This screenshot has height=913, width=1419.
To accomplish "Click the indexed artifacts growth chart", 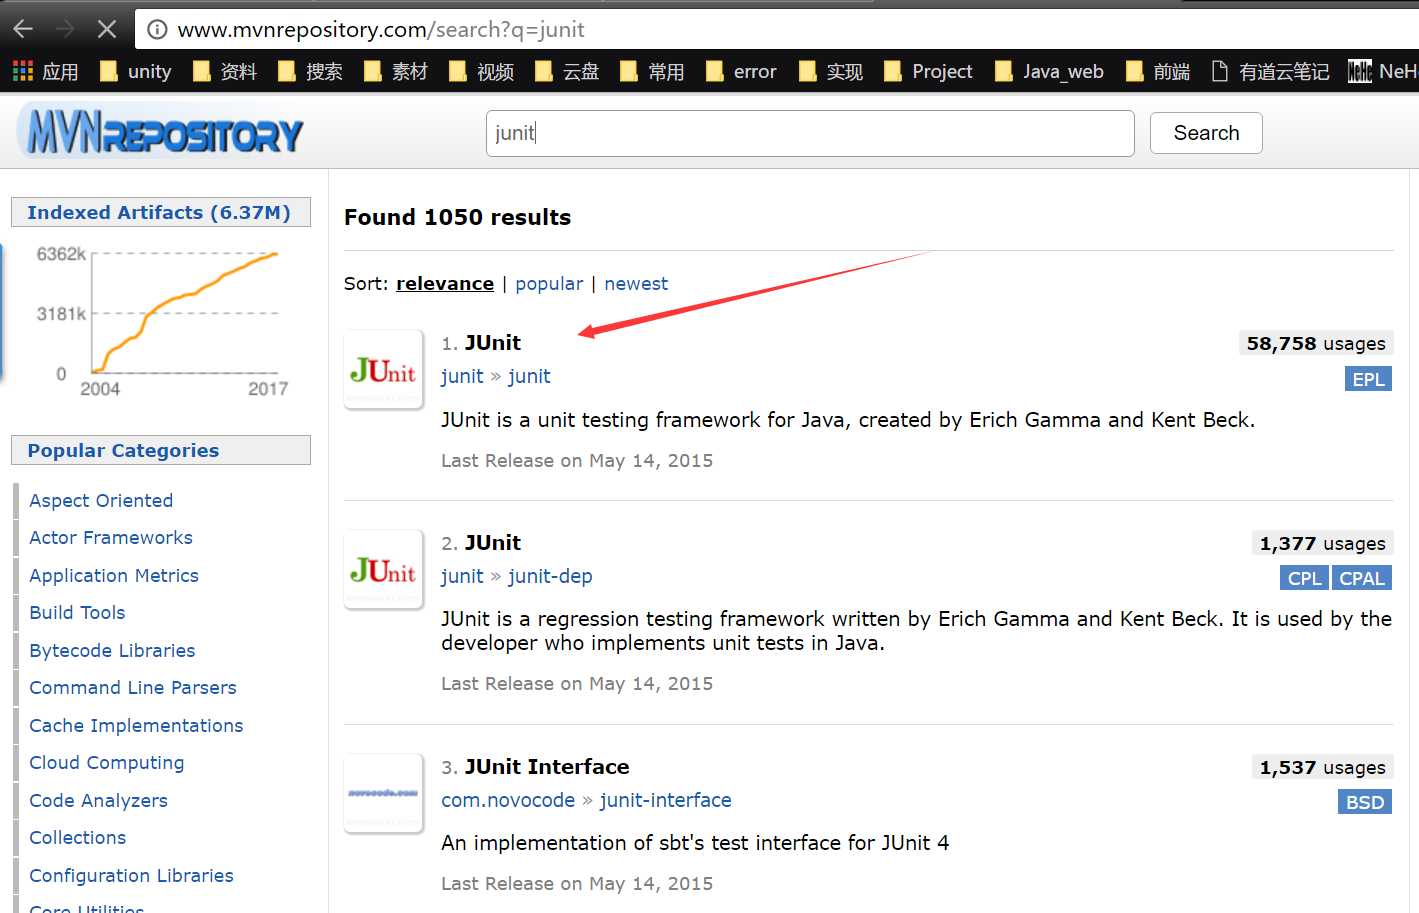I will tap(160, 320).
